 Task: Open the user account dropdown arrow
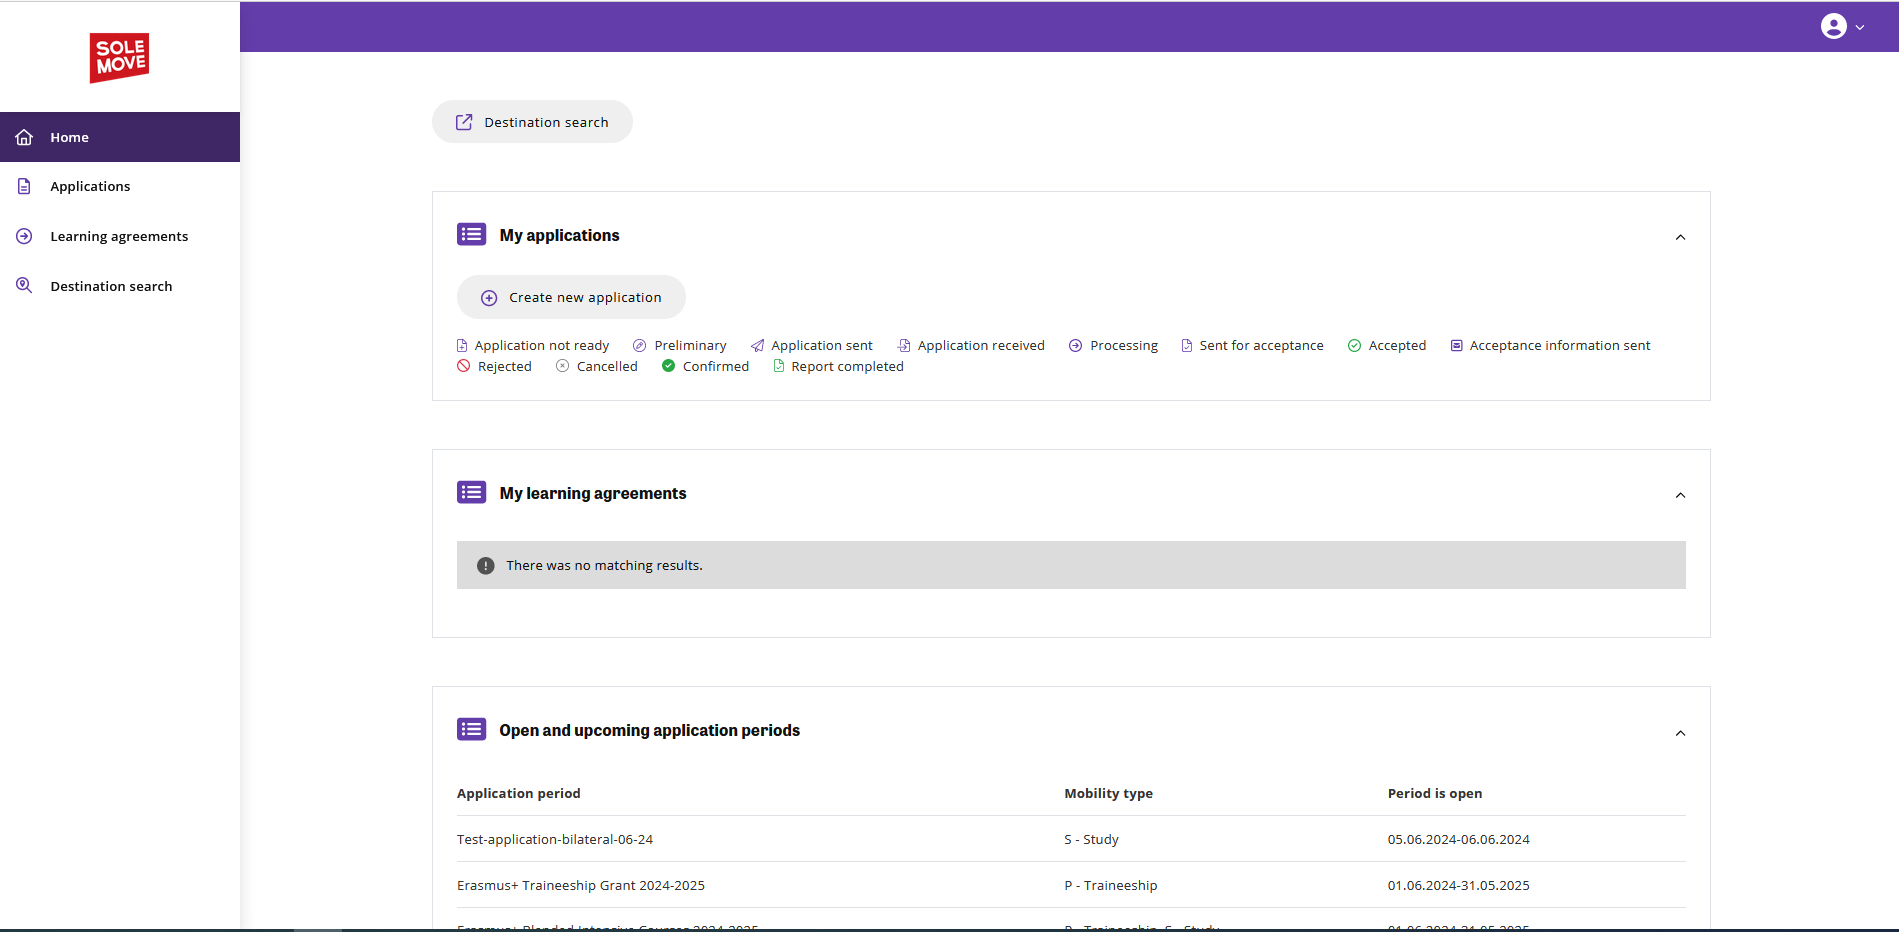click(1860, 27)
